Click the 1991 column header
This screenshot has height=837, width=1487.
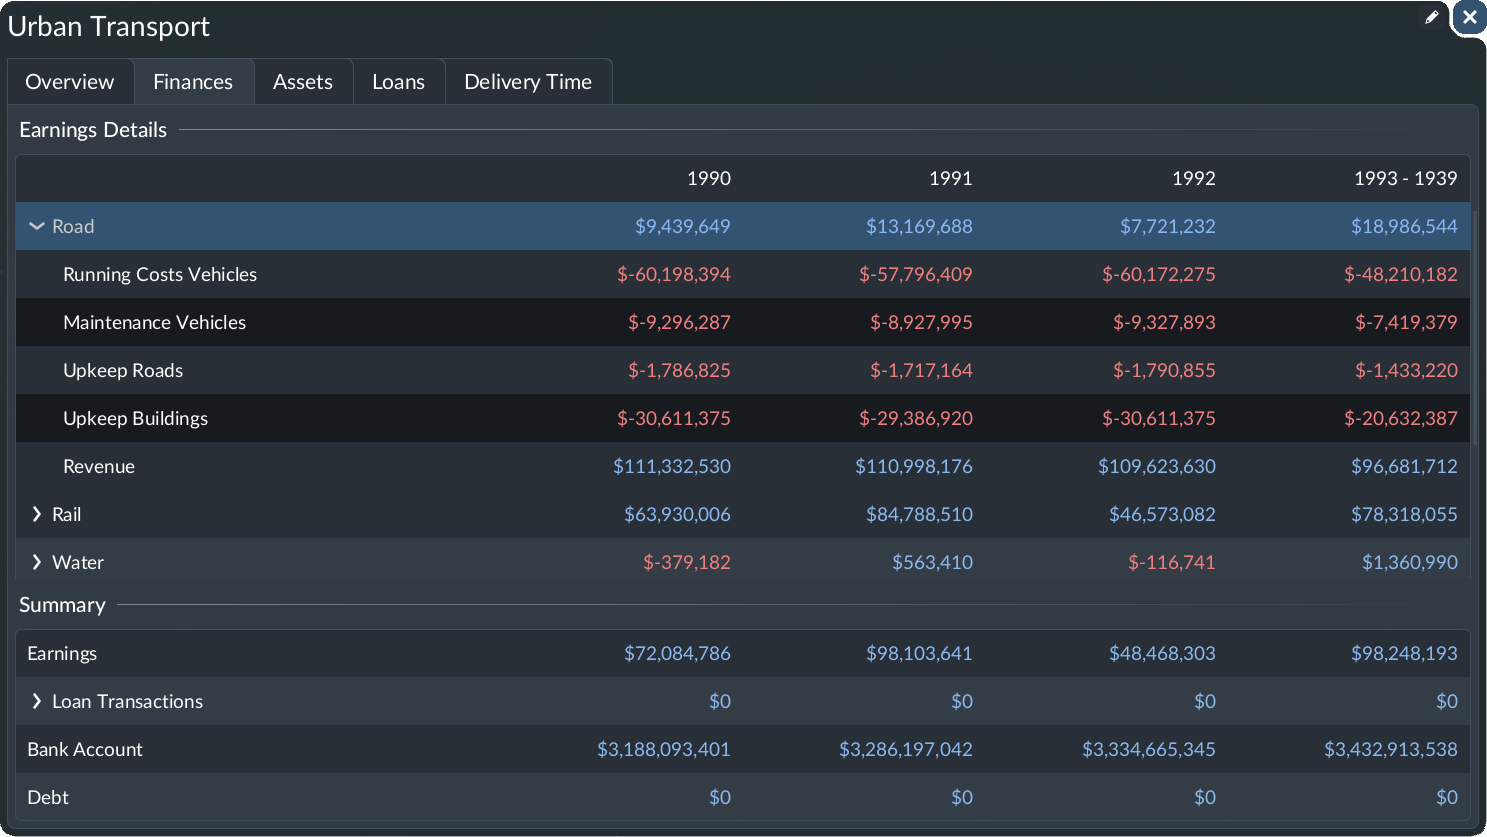950,178
